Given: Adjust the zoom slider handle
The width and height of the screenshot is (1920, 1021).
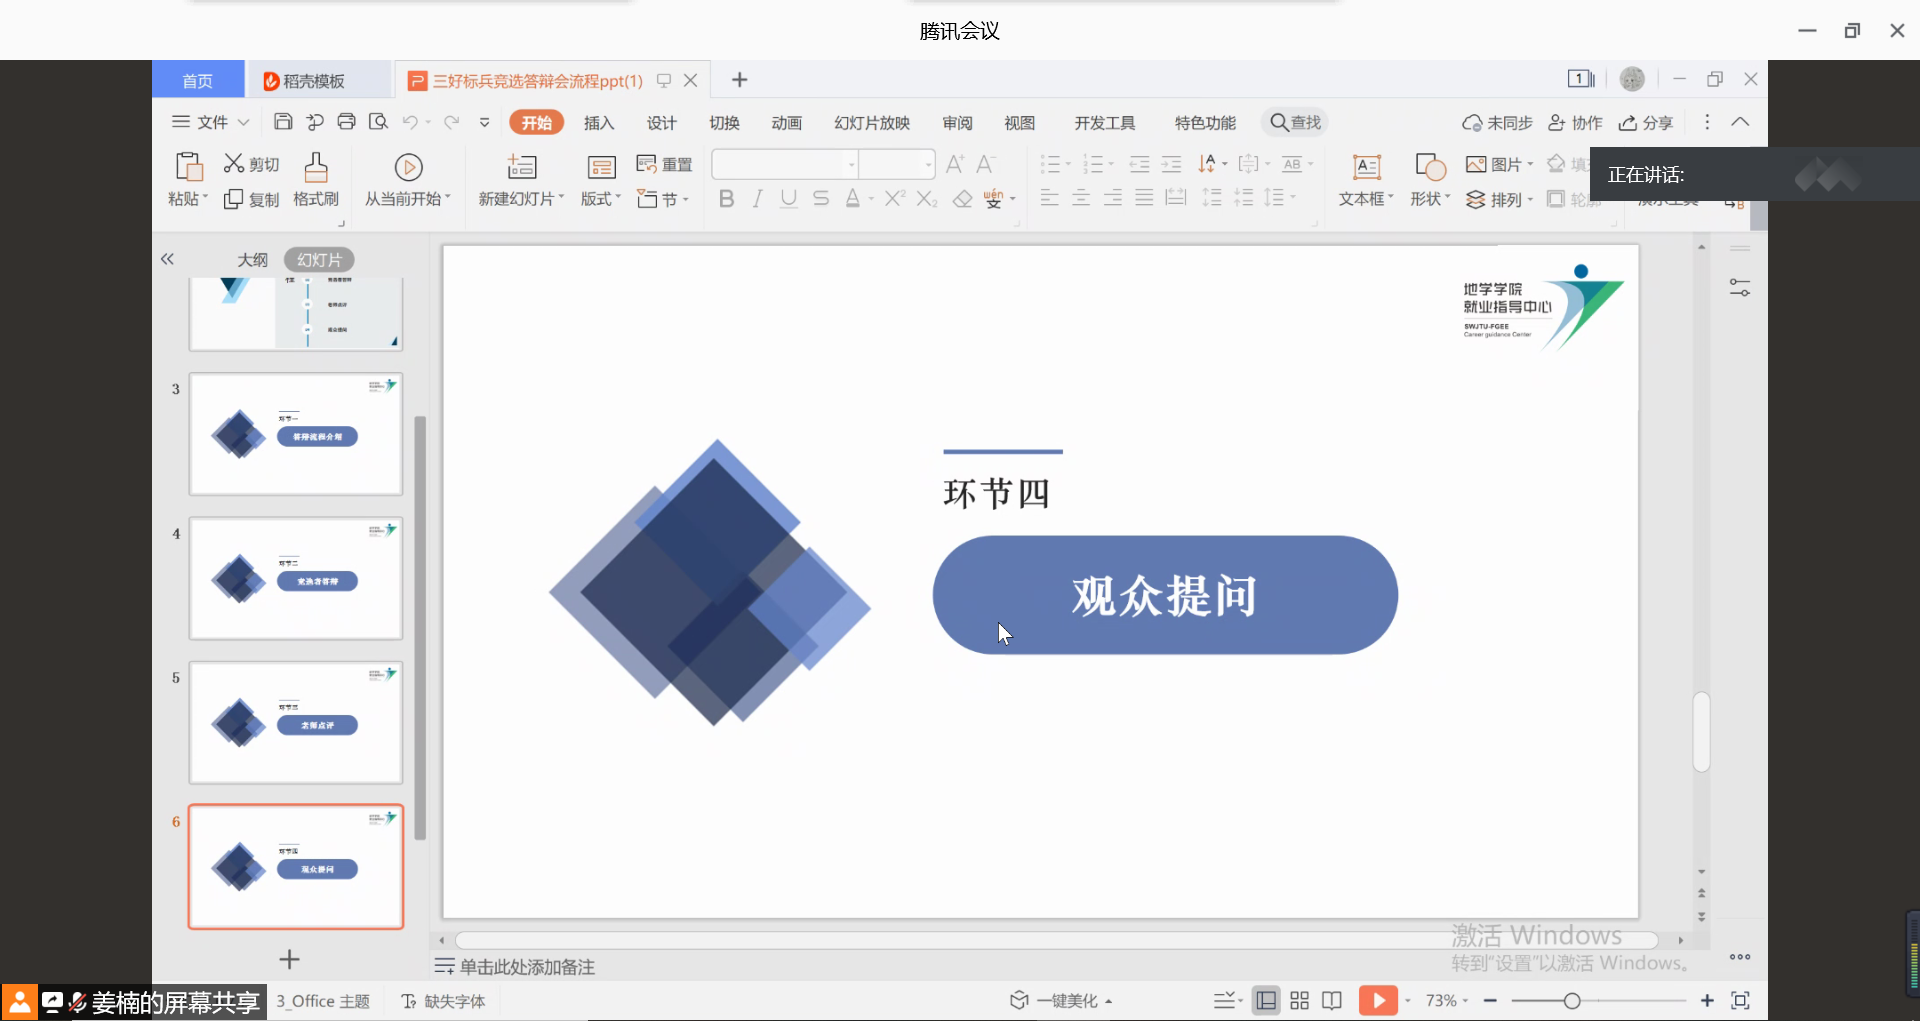Looking at the screenshot, I should tap(1572, 1000).
